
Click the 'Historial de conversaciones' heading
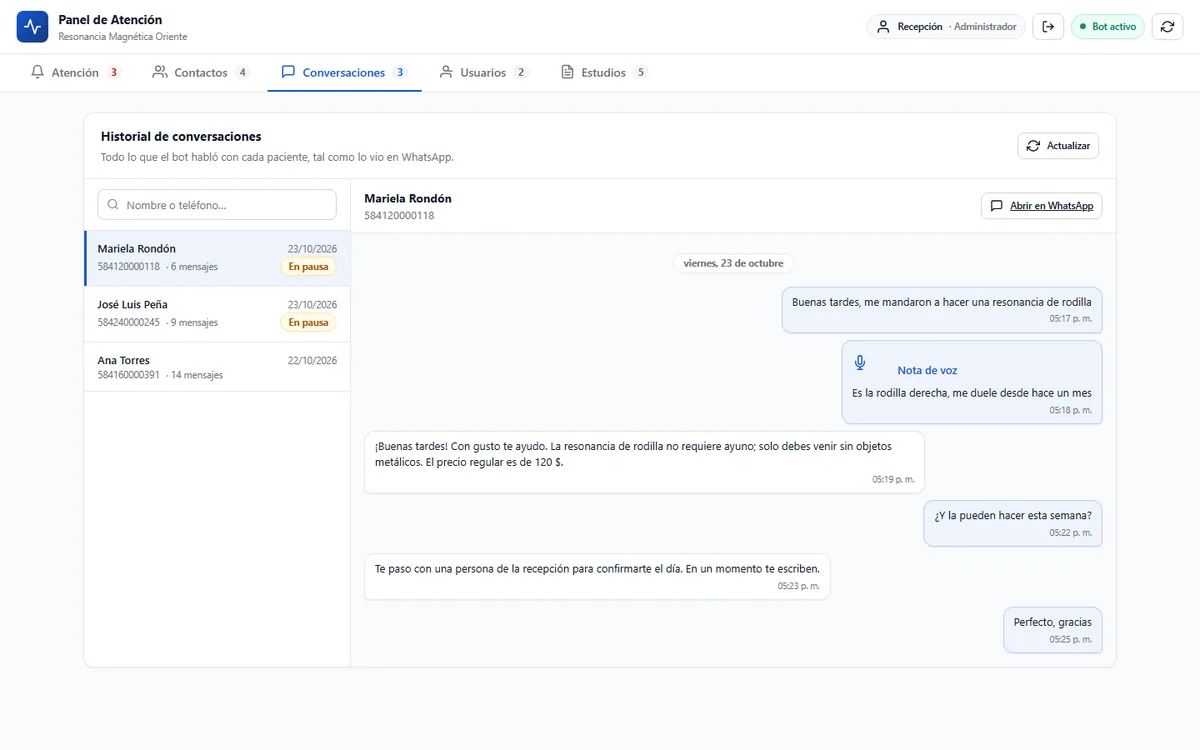click(x=181, y=136)
